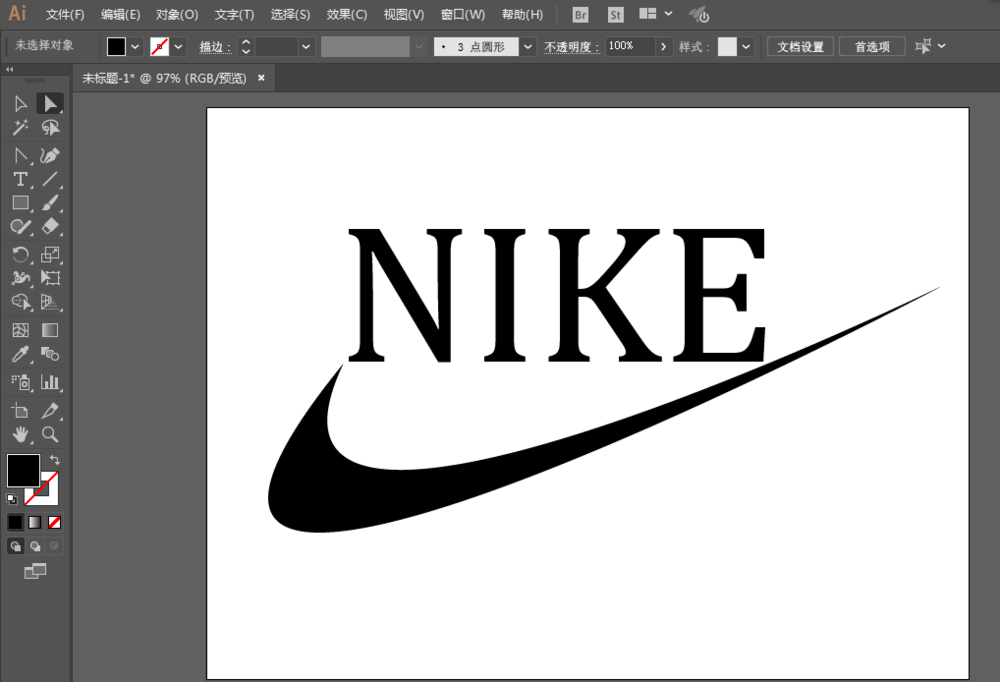The width and height of the screenshot is (1000, 682).
Task: Pick the Eyedropper tool
Action: point(20,354)
